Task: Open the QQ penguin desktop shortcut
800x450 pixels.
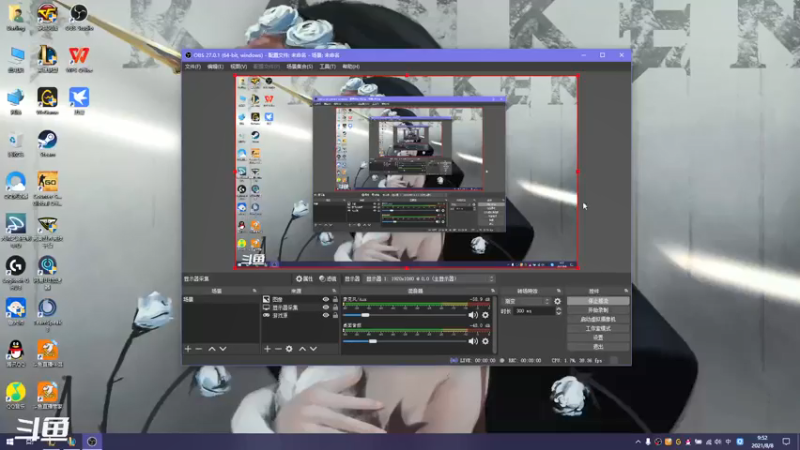Action: (x=16, y=353)
